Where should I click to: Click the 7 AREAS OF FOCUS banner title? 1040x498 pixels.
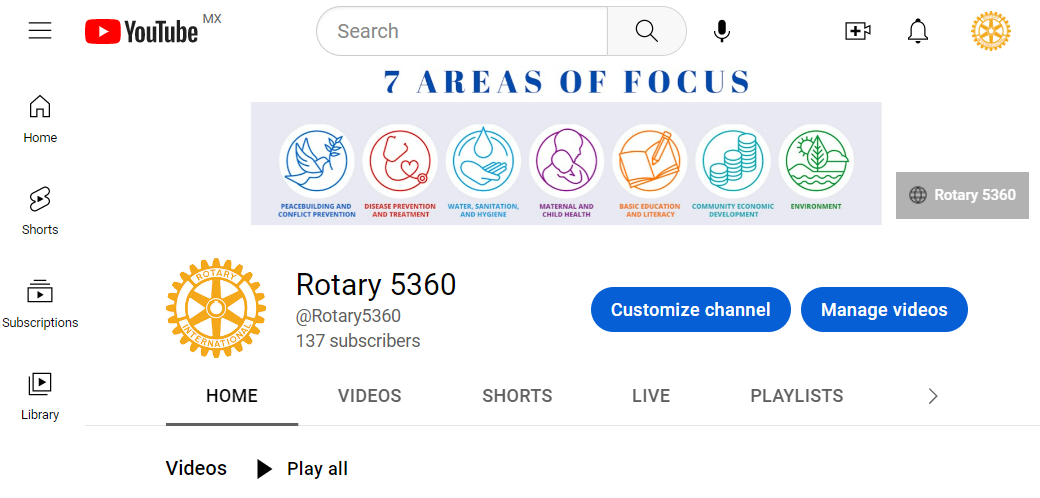566,82
